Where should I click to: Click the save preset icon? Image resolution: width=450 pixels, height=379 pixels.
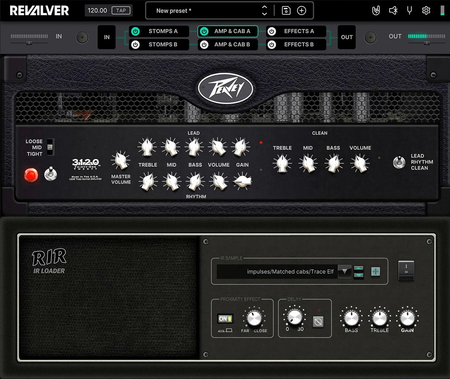tap(286, 11)
